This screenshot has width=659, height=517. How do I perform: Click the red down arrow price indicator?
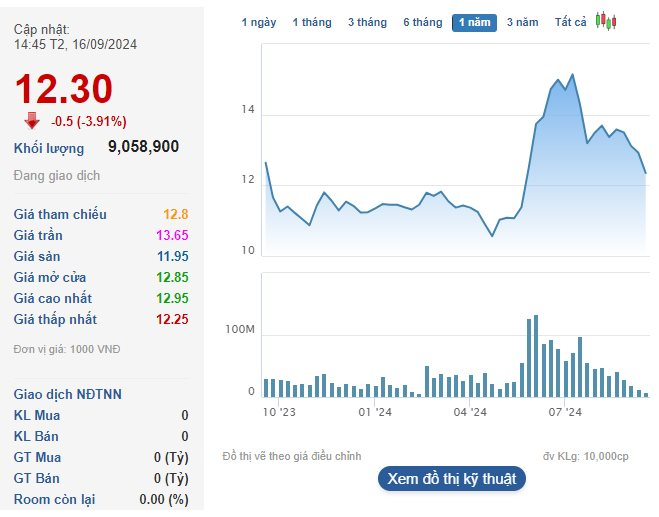coord(32,121)
